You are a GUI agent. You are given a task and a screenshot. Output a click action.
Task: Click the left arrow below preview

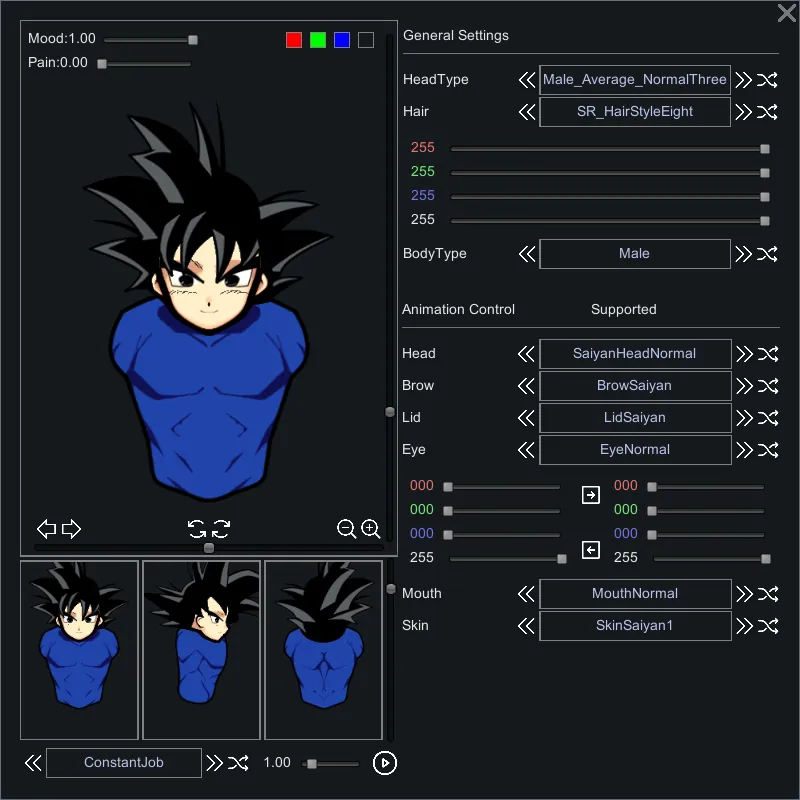click(x=46, y=529)
